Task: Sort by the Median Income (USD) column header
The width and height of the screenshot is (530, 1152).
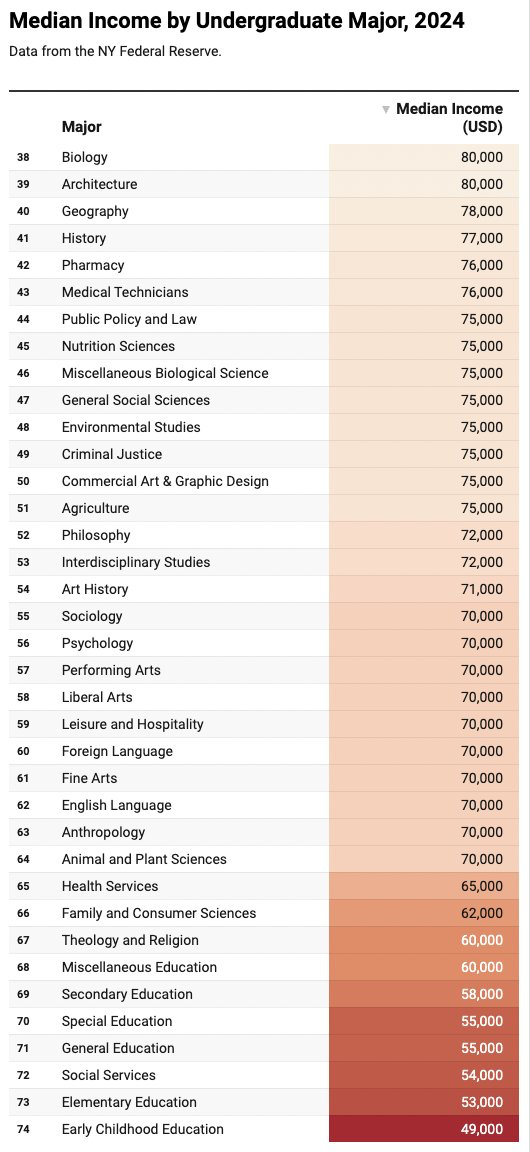Action: point(449,118)
